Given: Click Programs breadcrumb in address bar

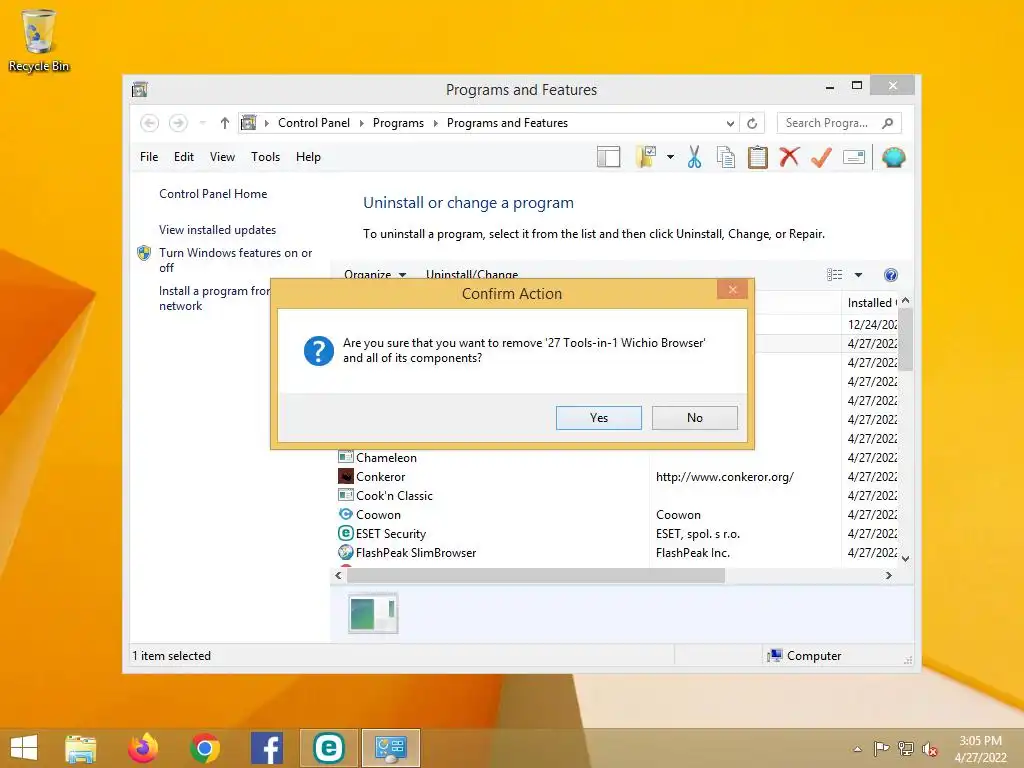Looking at the screenshot, I should point(398,123).
